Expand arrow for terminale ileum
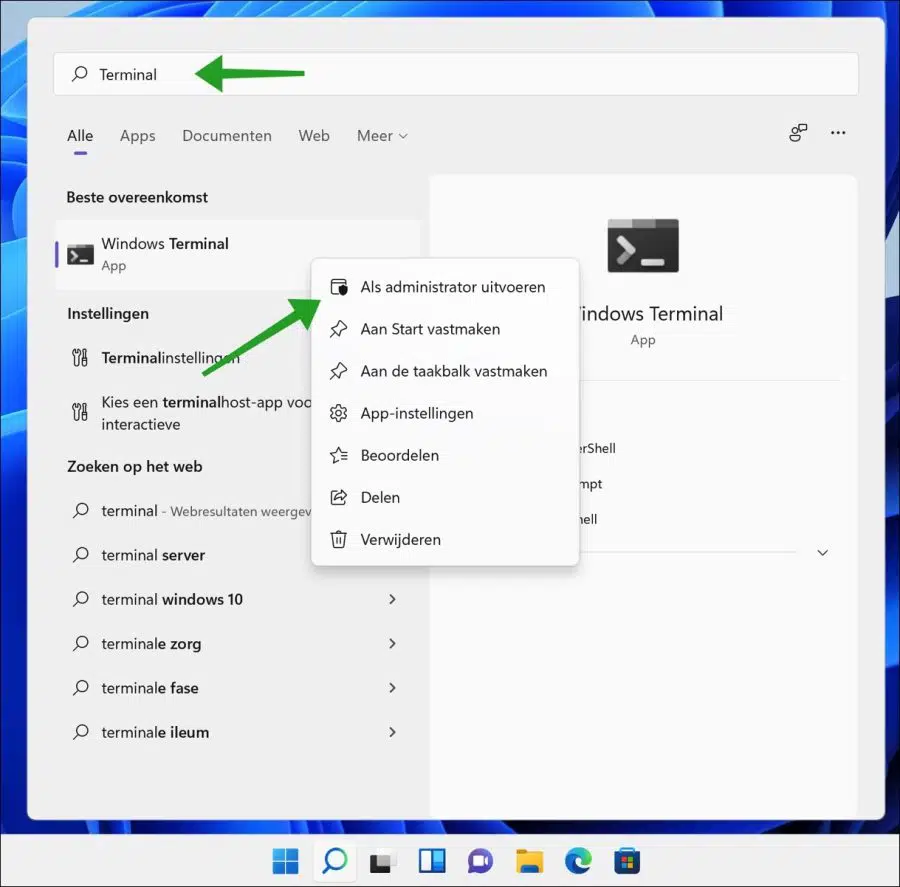The image size is (900, 887). click(393, 732)
